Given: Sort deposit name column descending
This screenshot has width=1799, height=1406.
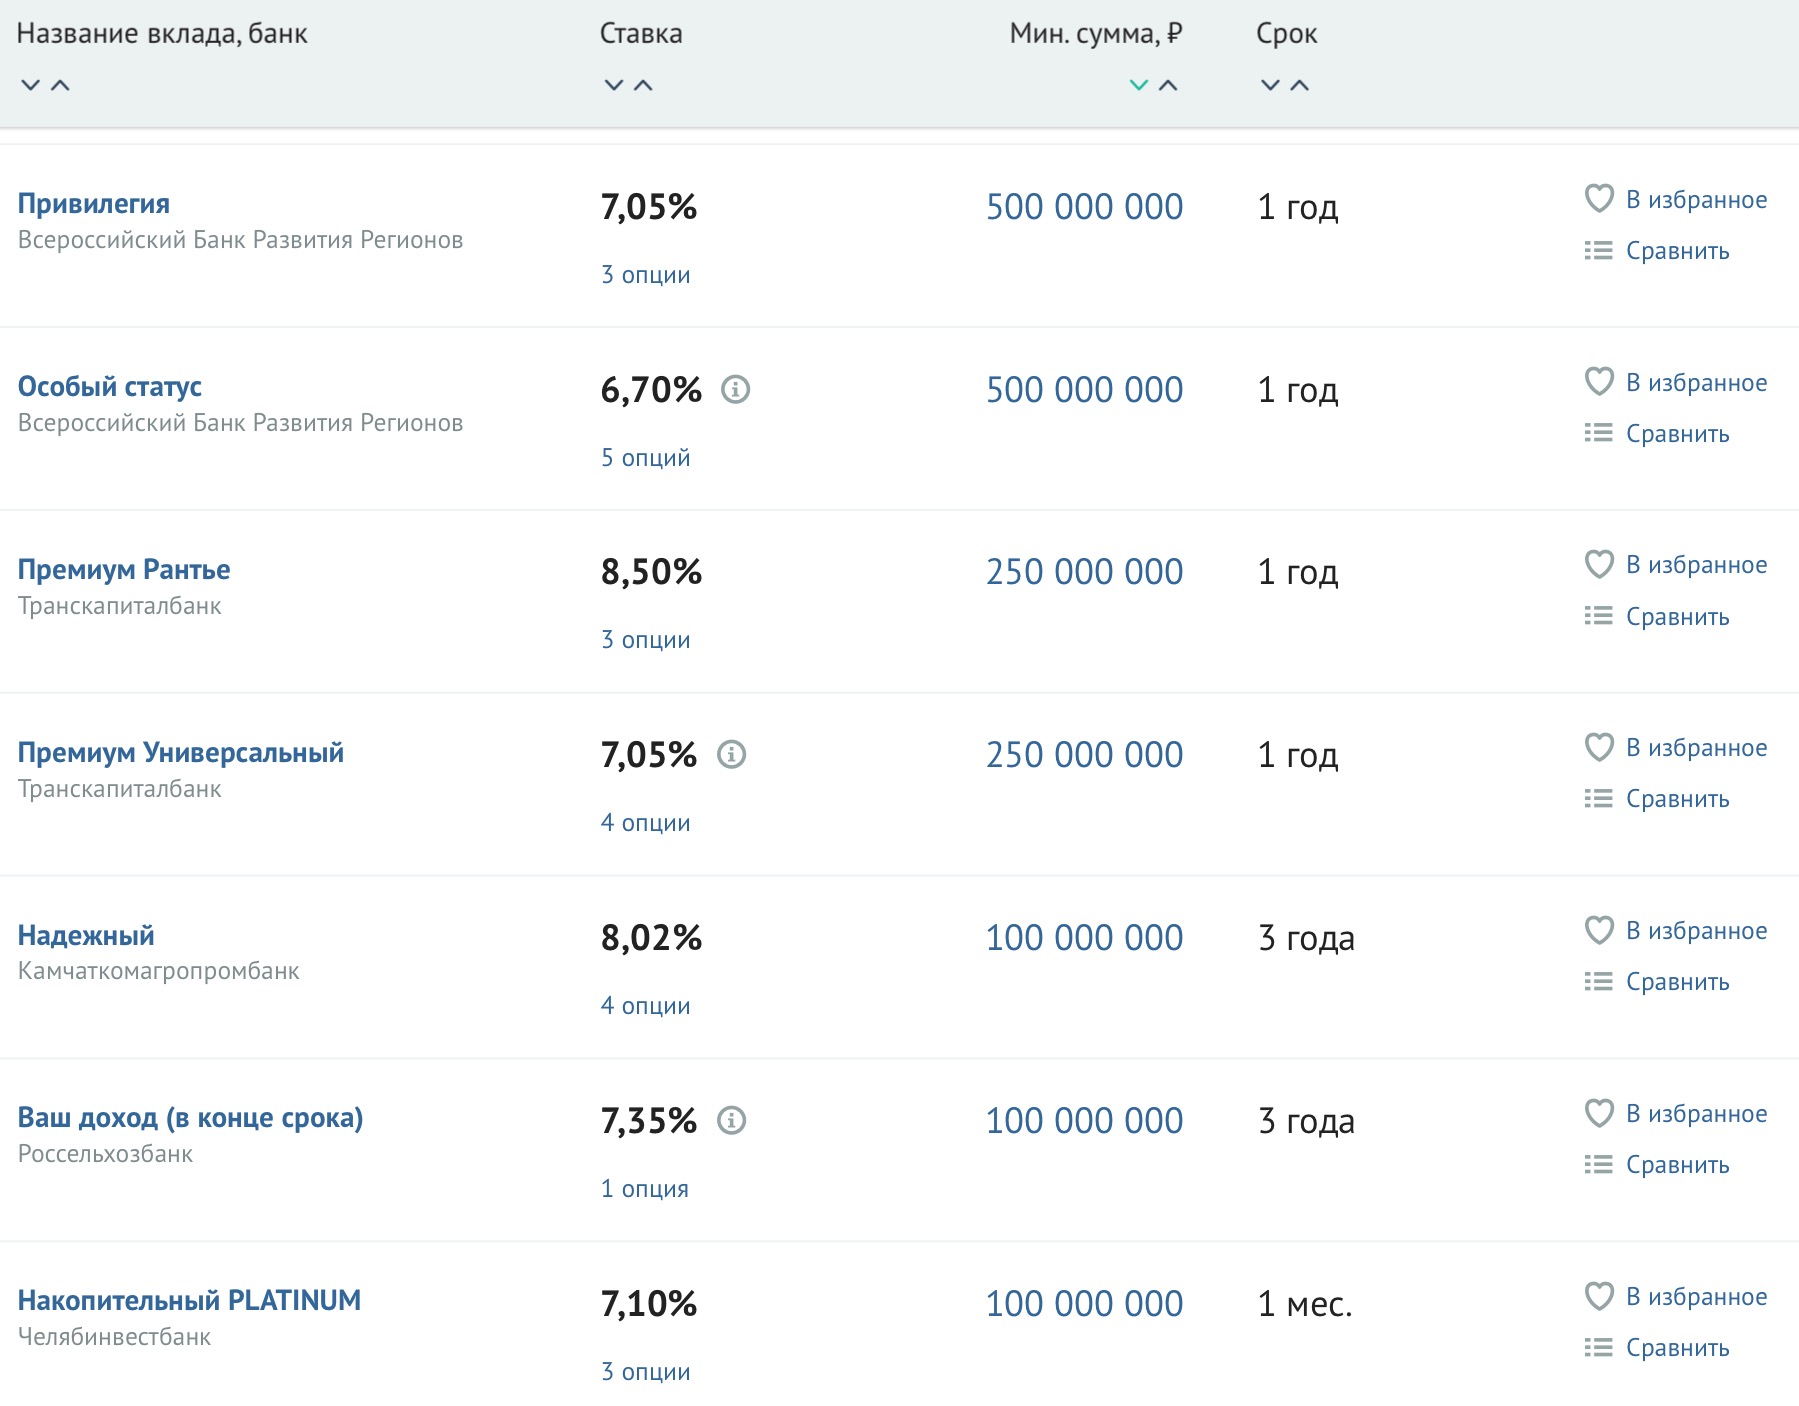Looking at the screenshot, I should pos(31,85).
